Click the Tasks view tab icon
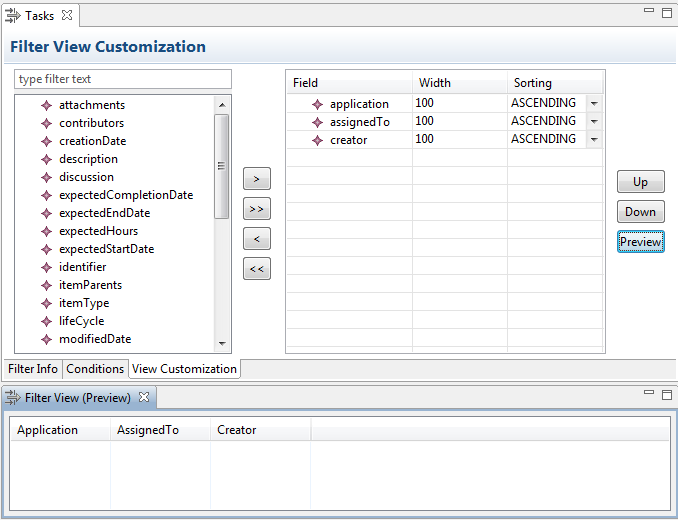 pyautogui.click(x=14, y=15)
